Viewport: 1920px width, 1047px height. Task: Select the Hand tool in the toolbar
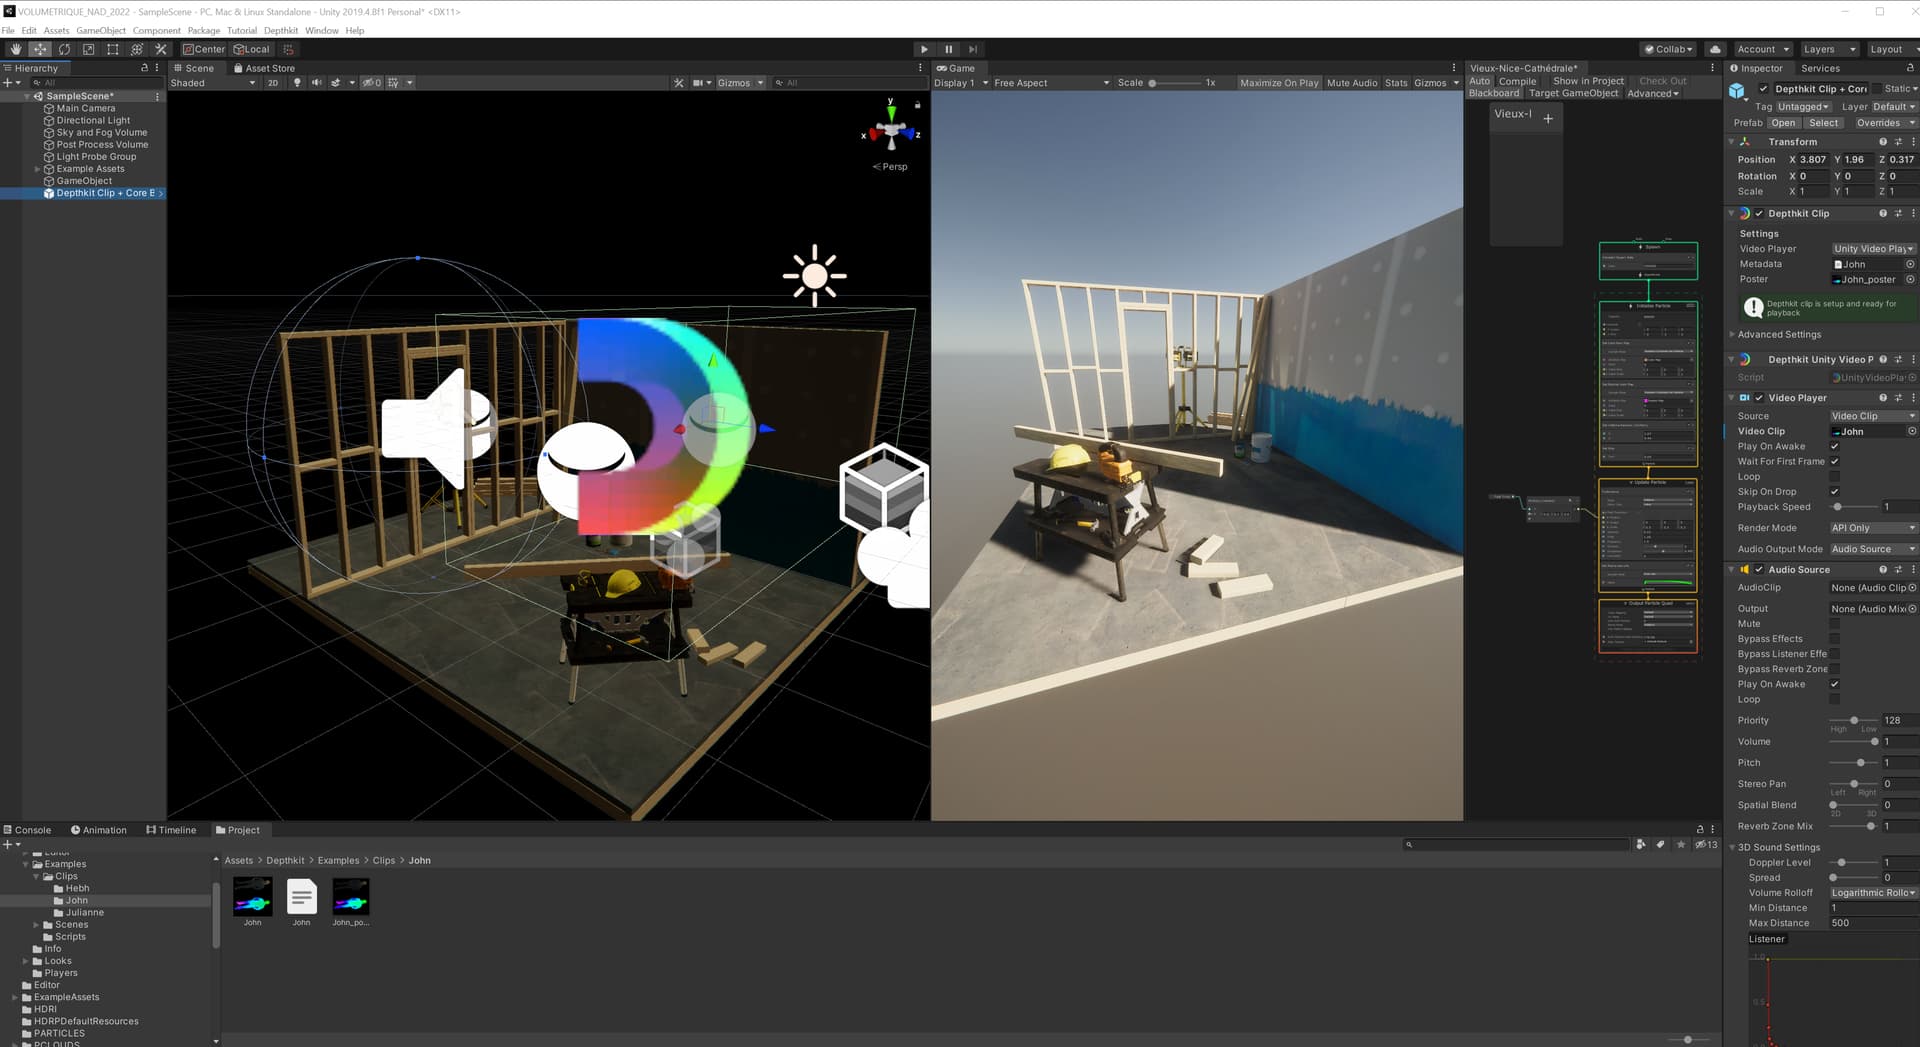[16, 49]
